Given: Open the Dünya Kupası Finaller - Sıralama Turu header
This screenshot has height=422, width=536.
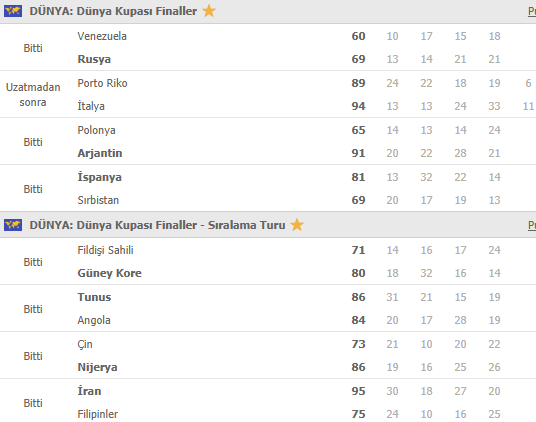Looking at the screenshot, I should point(157,225).
